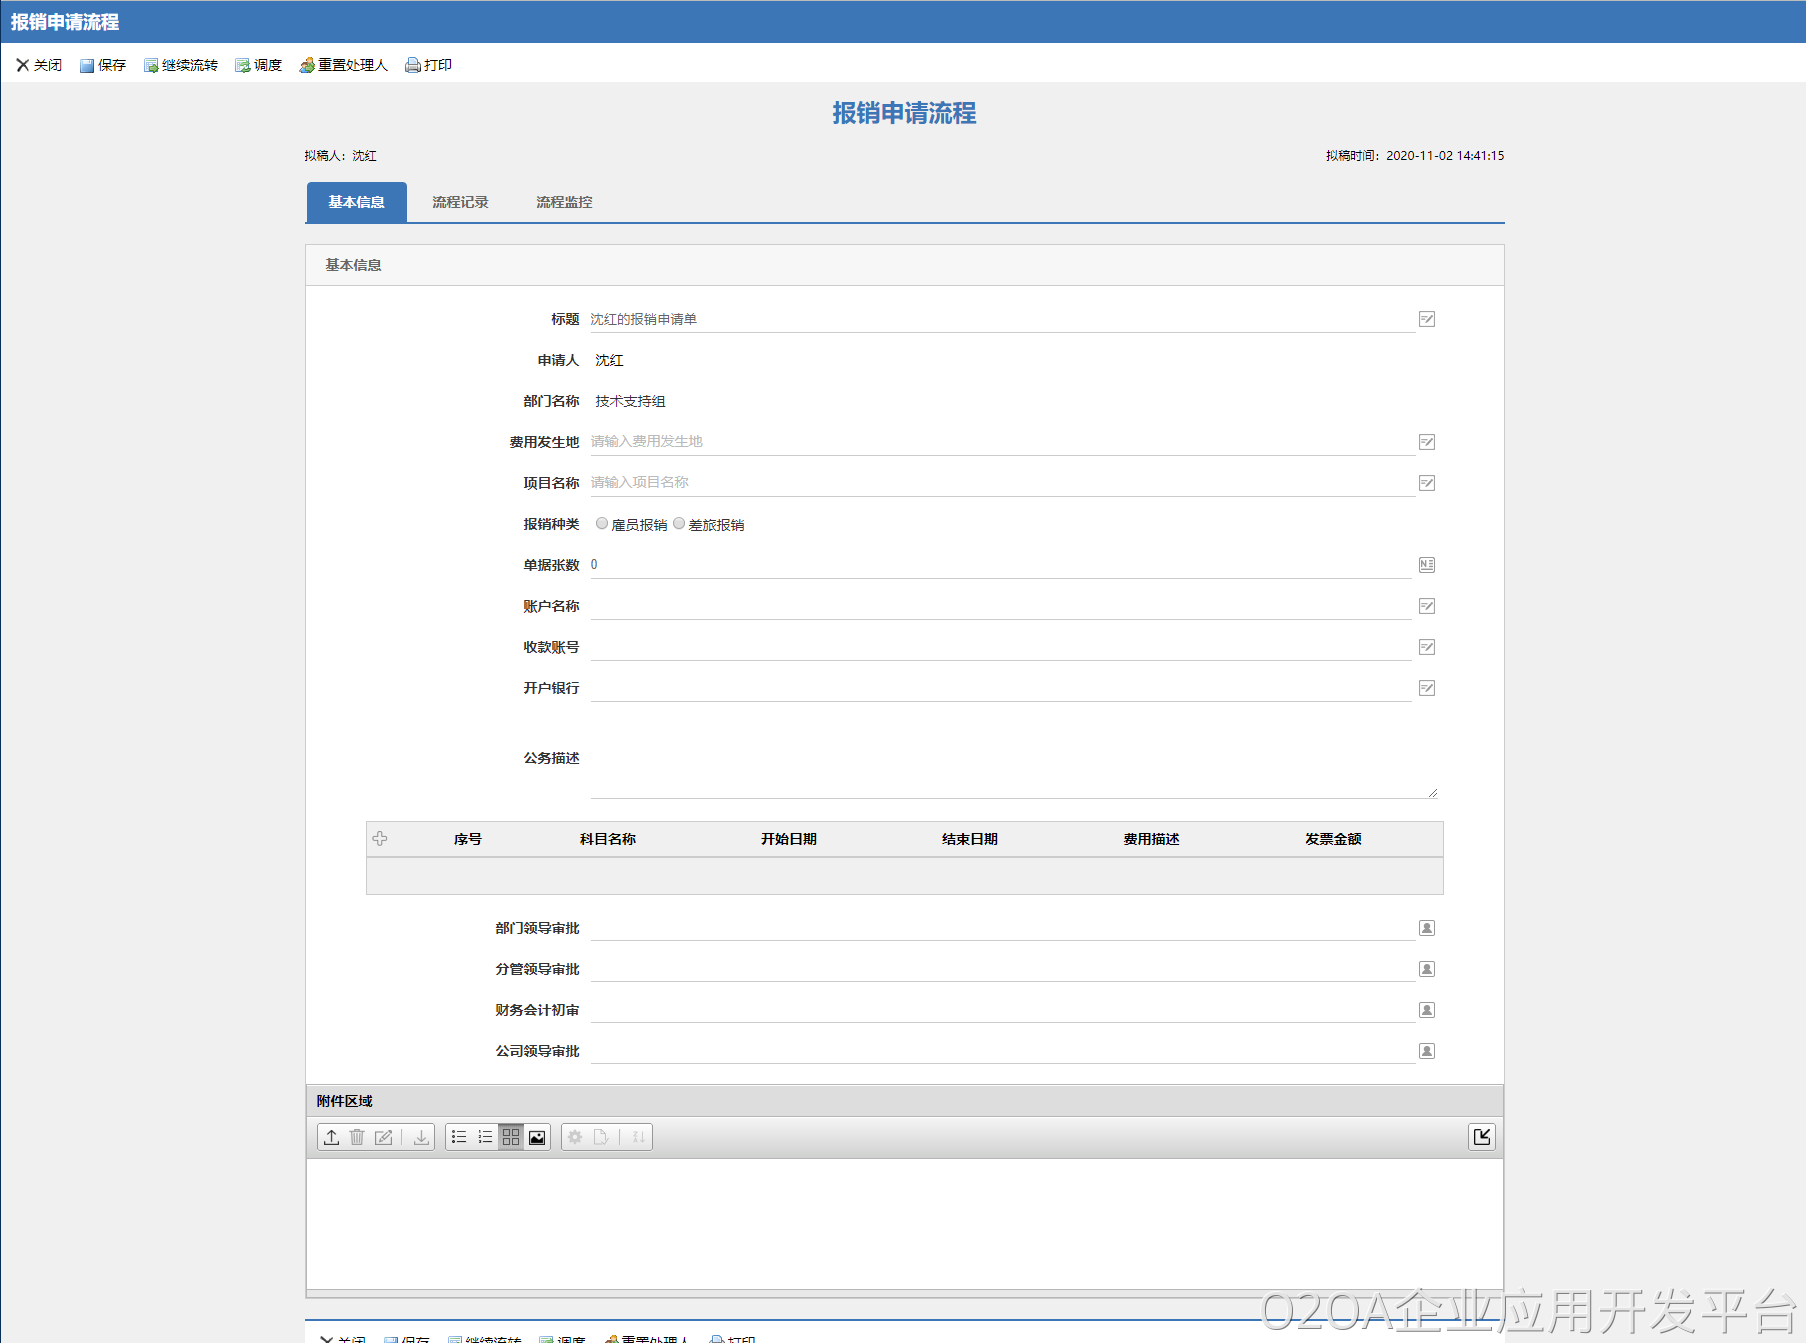
Task: Click the minimize attachment area icon
Action: (1482, 1137)
